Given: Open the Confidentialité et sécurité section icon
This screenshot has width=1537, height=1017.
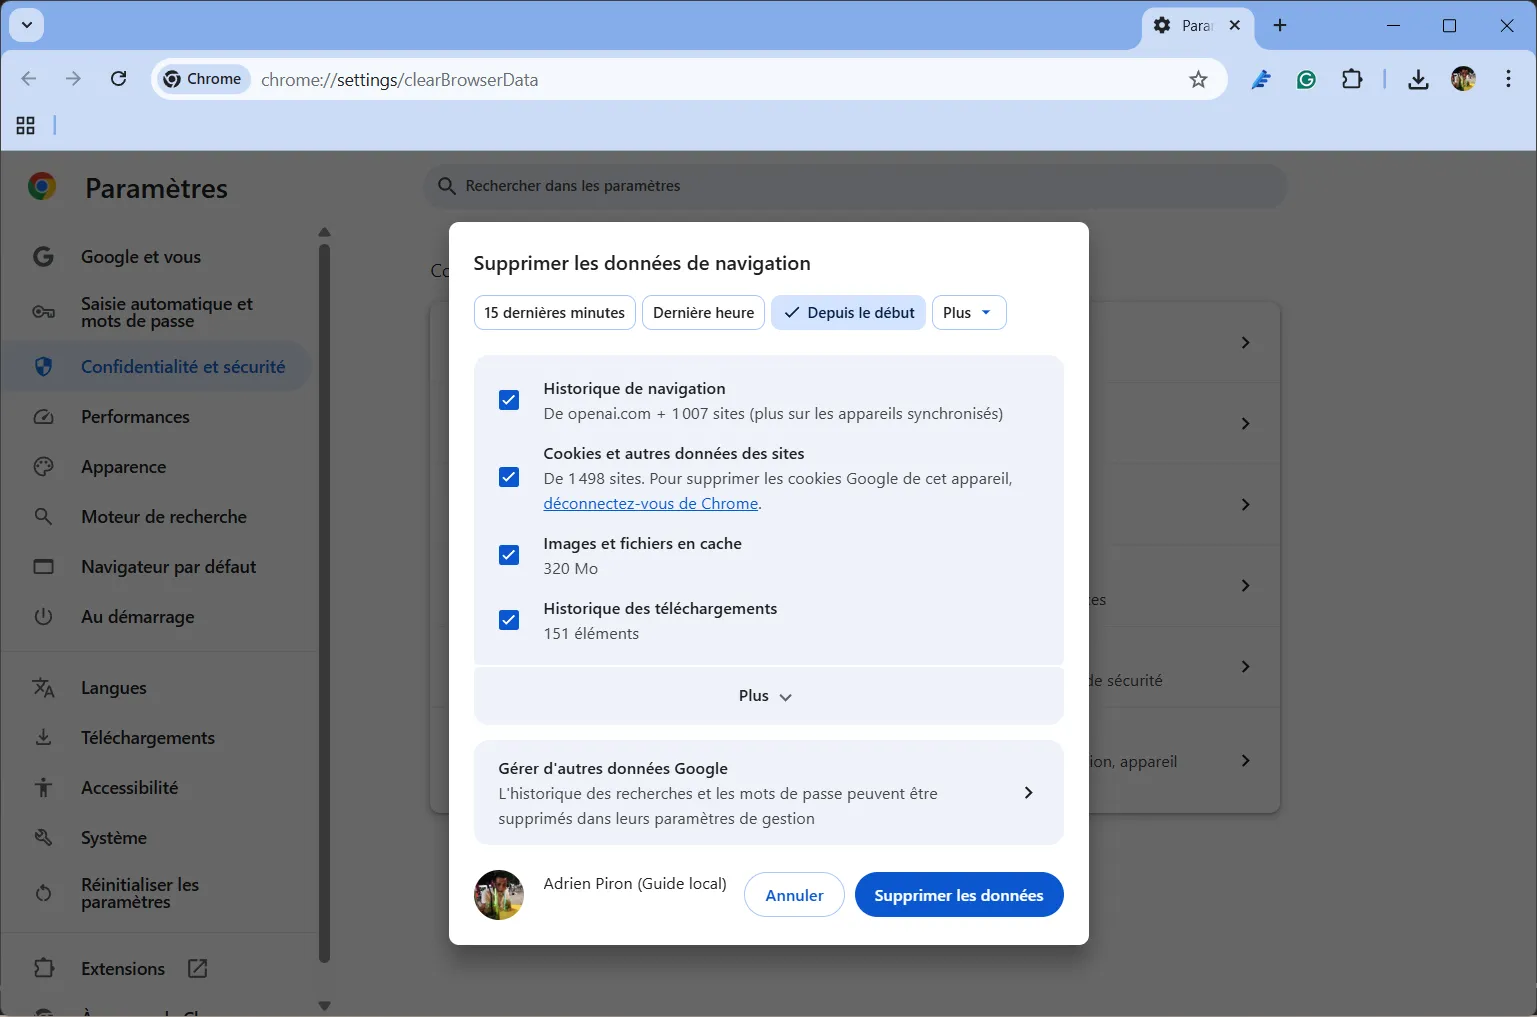Looking at the screenshot, I should 44,366.
